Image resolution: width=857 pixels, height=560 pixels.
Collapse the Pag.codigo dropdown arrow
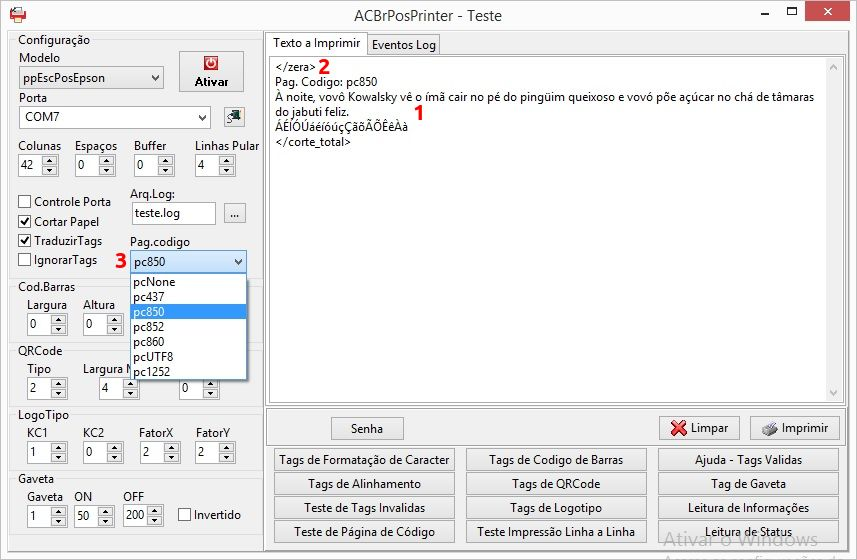coord(238,262)
